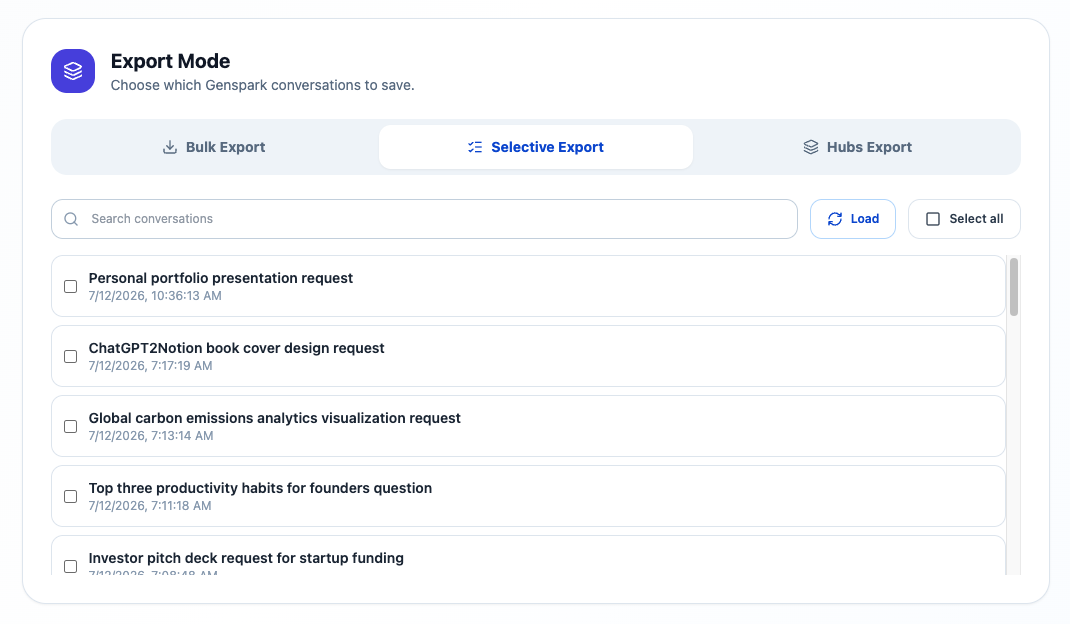1070x624 pixels.
Task: Click the magnifier icon in the search box
Action: [71, 219]
